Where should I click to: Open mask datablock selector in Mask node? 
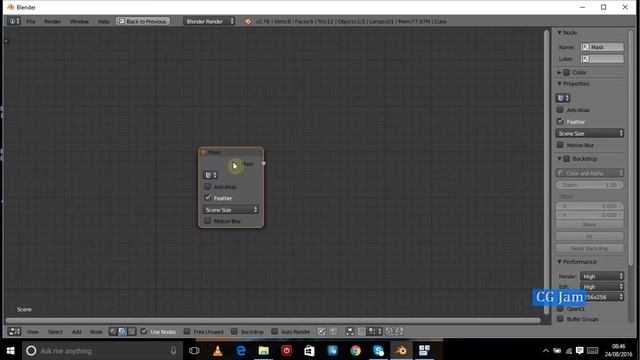point(210,175)
